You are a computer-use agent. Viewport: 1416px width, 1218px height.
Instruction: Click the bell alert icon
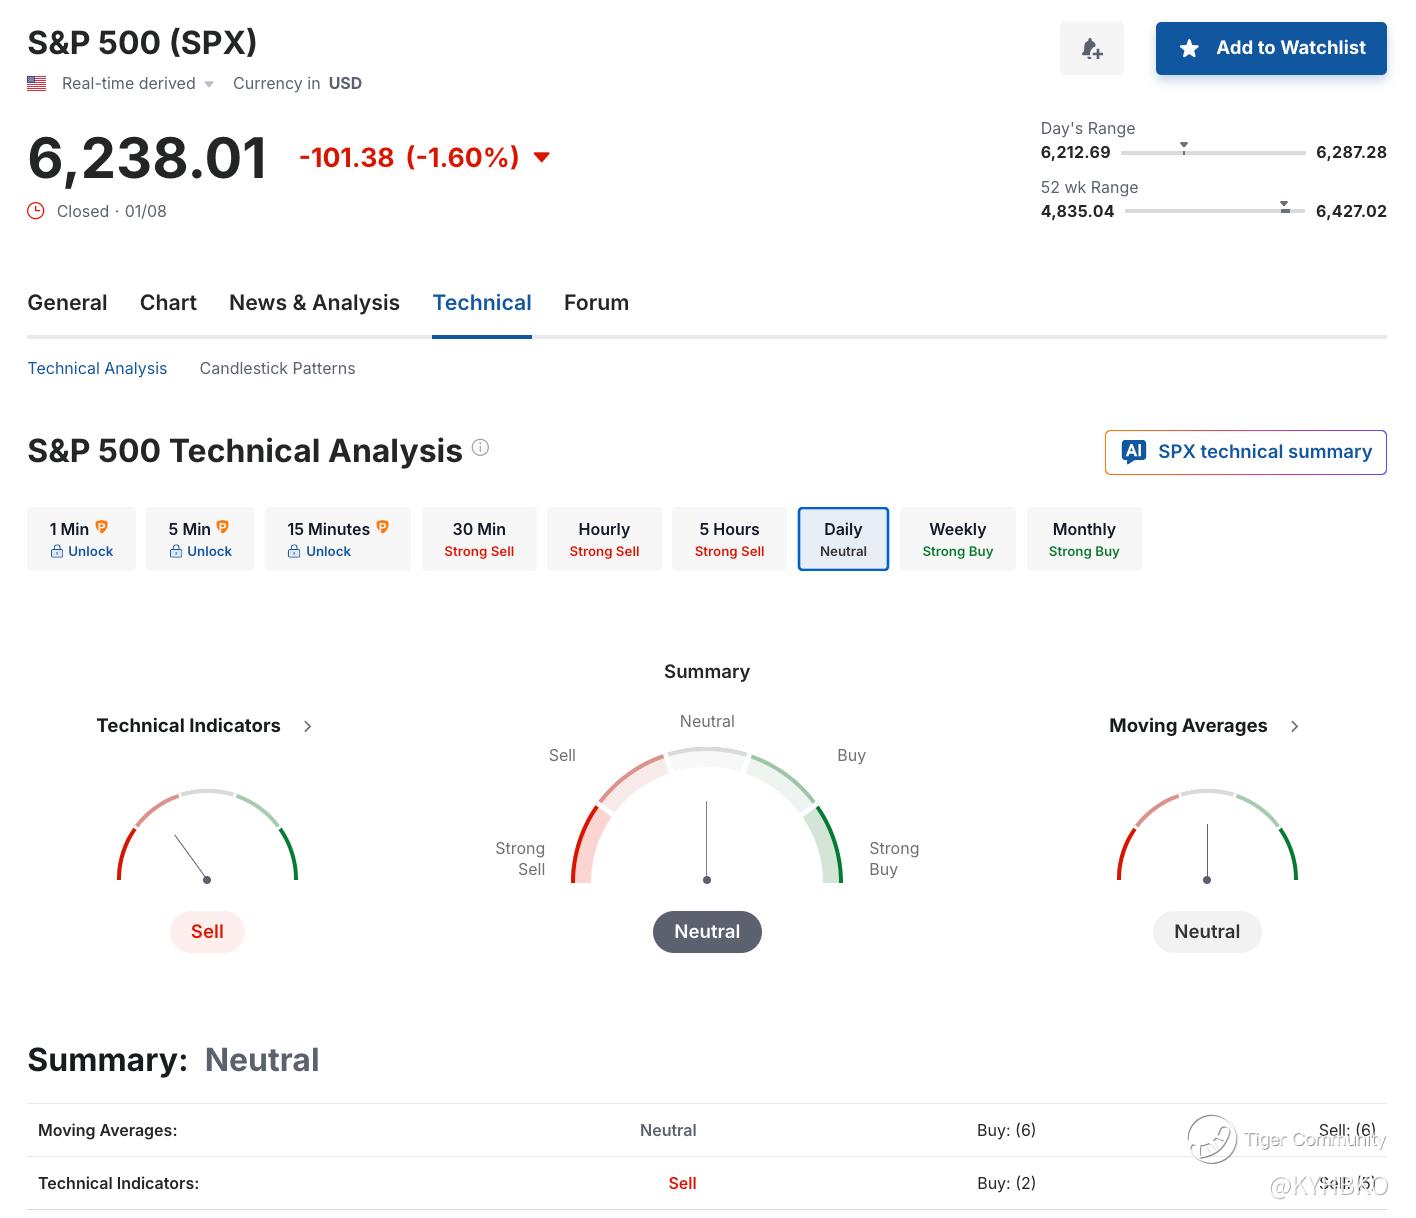(x=1091, y=48)
